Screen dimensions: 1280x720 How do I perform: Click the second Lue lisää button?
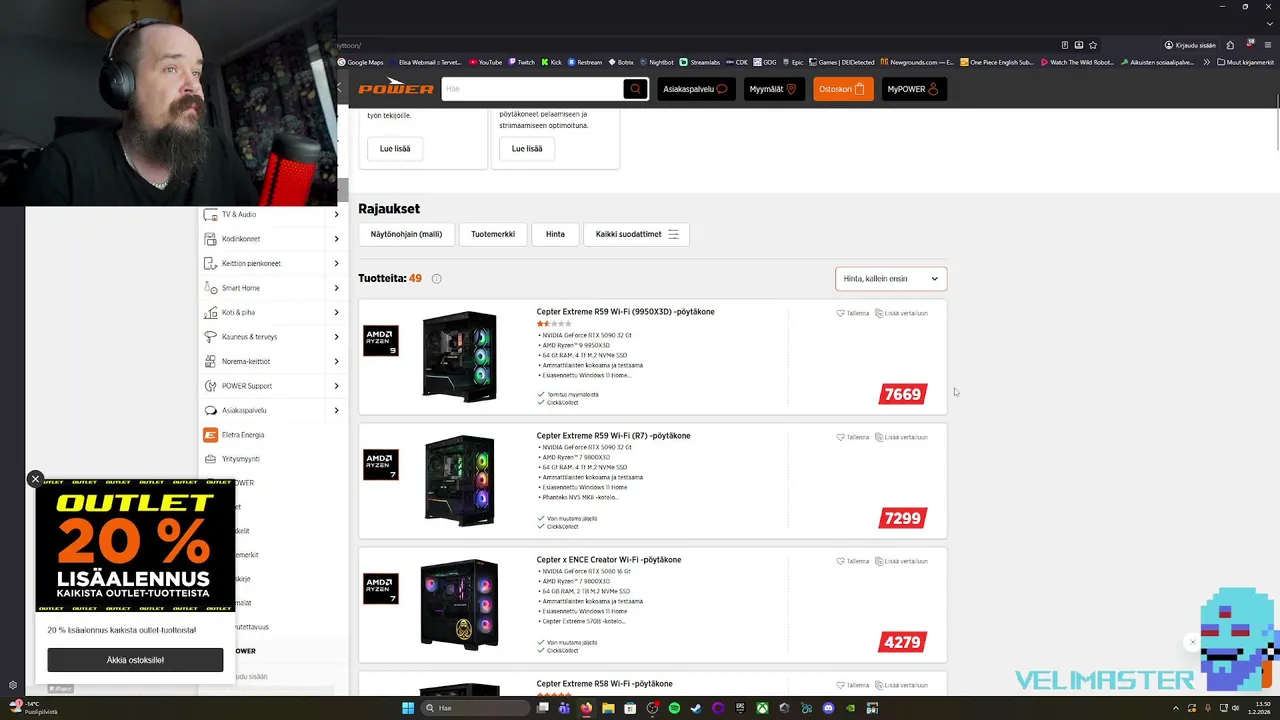[527, 148]
